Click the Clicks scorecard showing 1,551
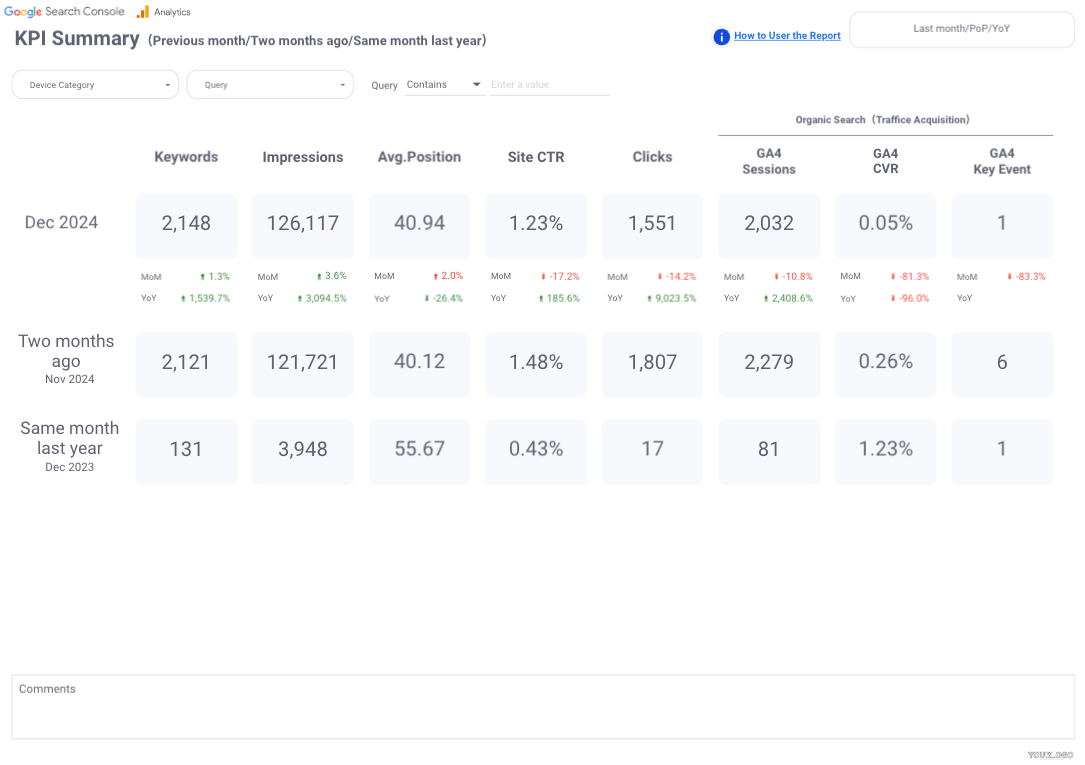Image resolution: width=1085 pixels, height=765 pixels. click(x=652, y=224)
